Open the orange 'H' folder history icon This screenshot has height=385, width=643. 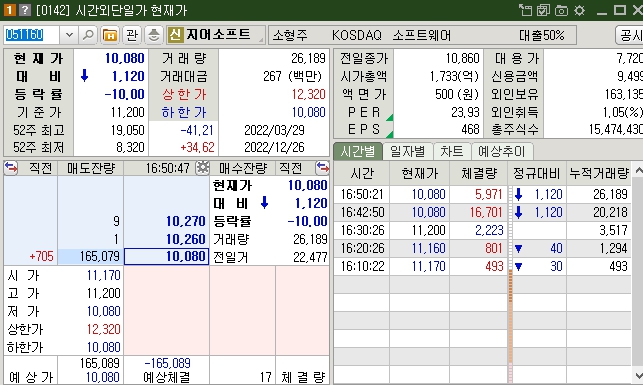[x=110, y=35]
